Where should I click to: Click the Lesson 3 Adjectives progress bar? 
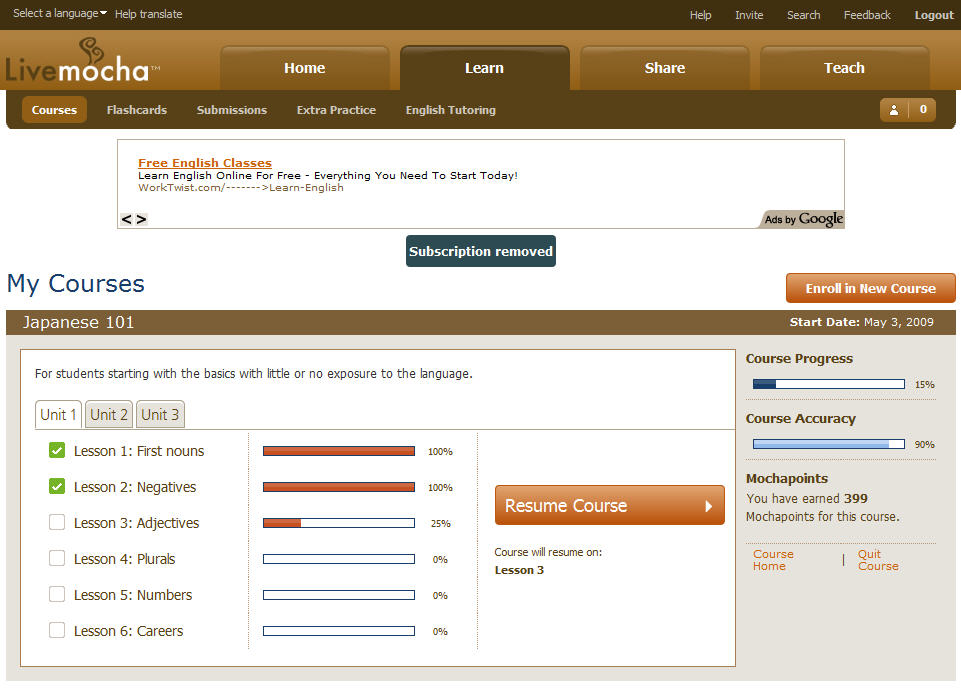tap(338, 523)
